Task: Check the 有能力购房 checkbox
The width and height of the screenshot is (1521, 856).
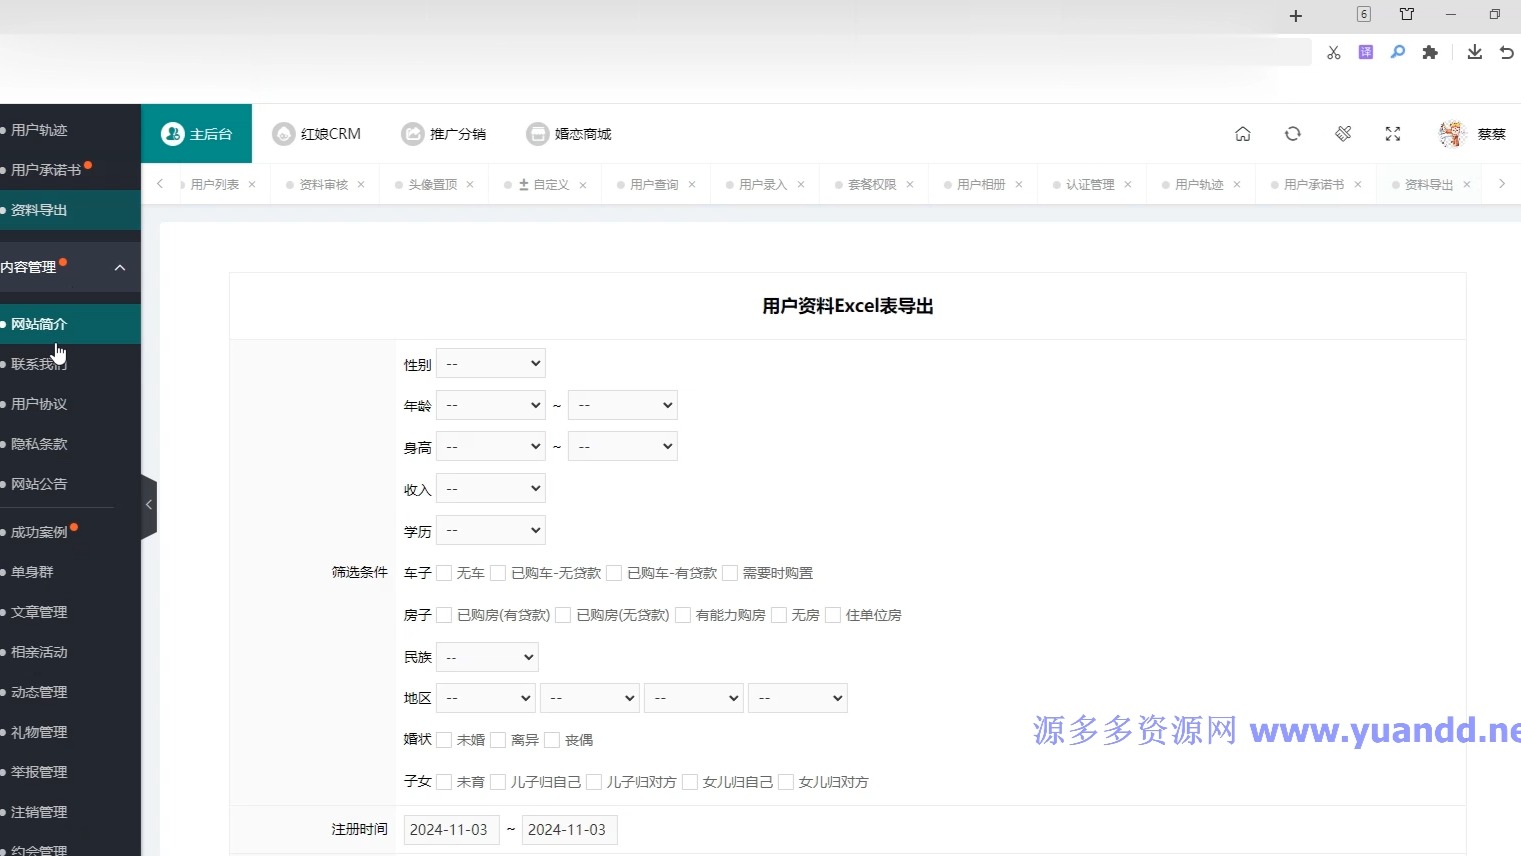Action: [x=683, y=615]
